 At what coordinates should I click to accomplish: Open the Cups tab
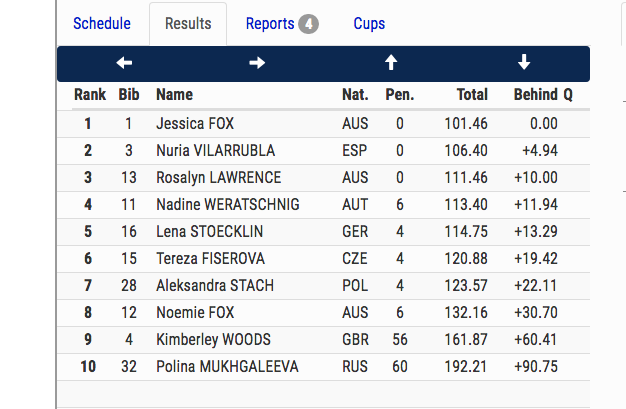(369, 24)
